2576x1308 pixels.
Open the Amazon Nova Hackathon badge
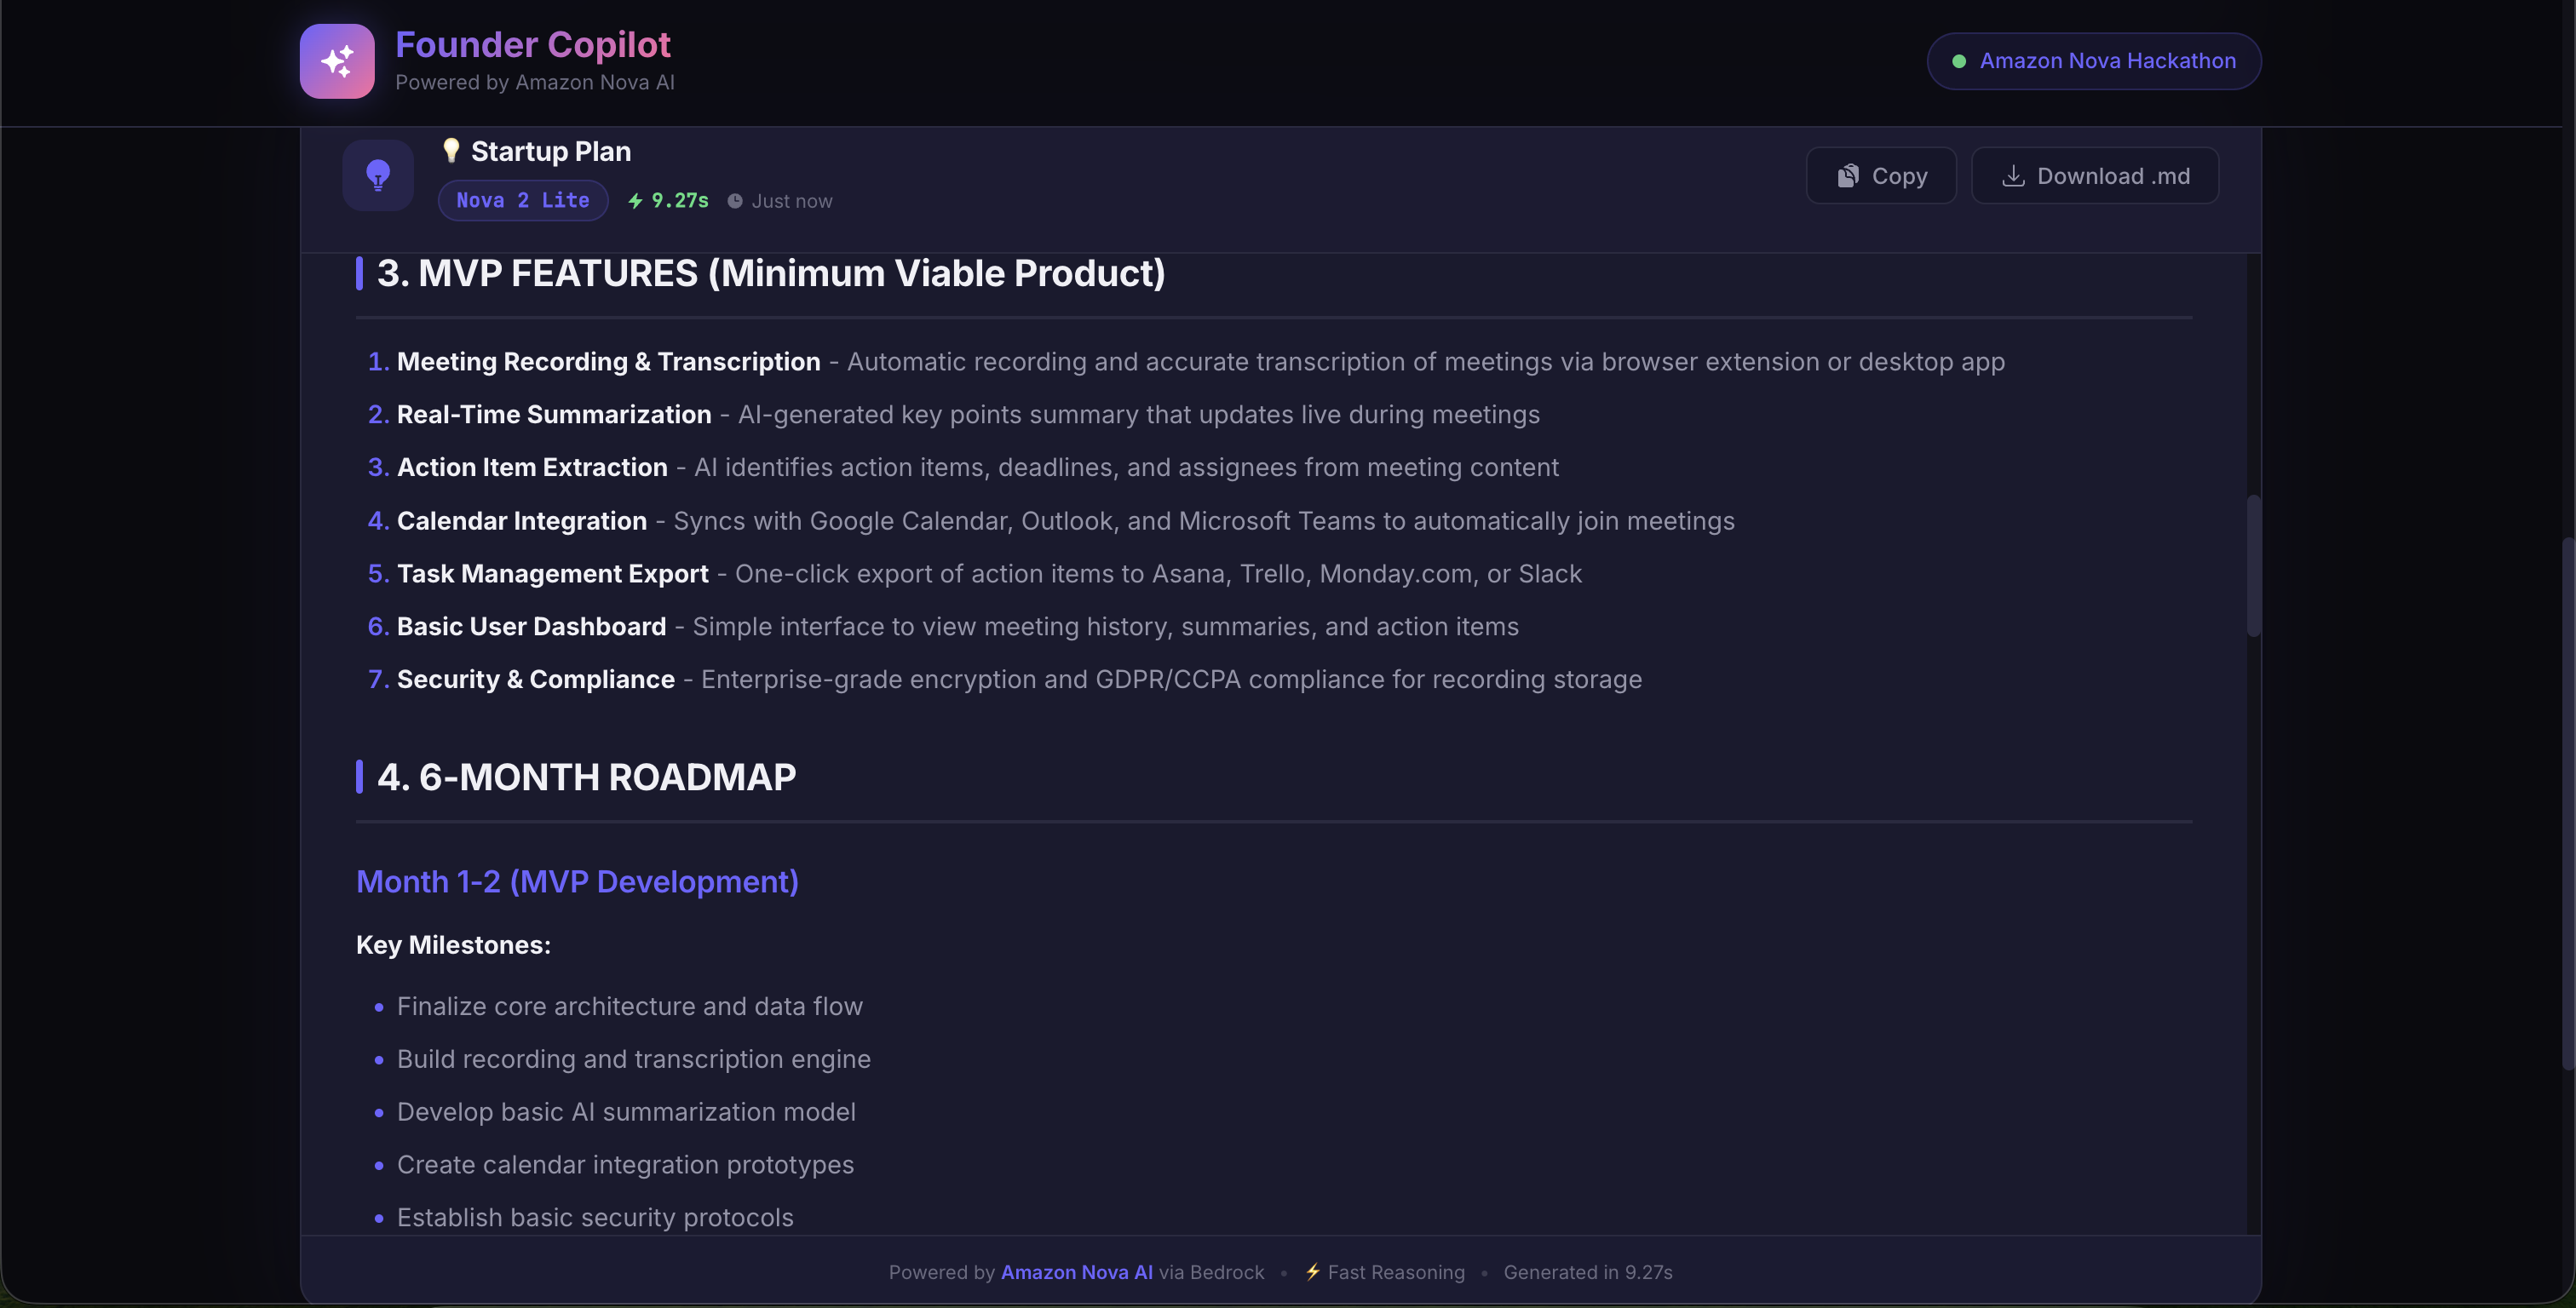[x=2093, y=61]
